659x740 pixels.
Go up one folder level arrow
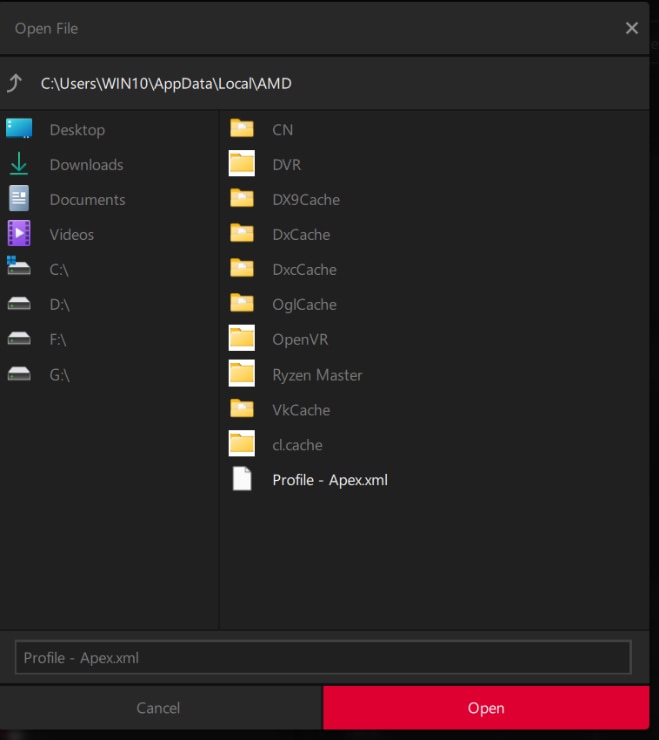coord(15,83)
